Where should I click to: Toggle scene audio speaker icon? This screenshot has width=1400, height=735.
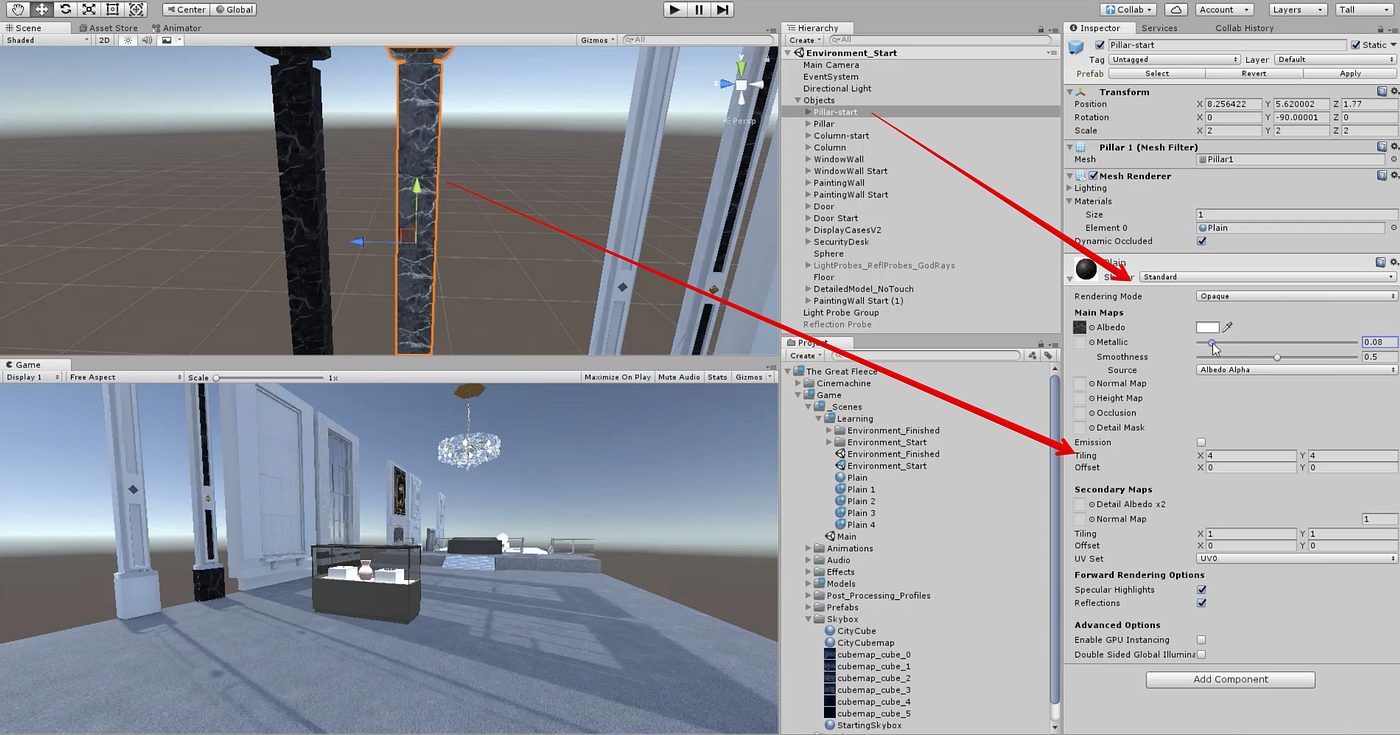click(146, 40)
